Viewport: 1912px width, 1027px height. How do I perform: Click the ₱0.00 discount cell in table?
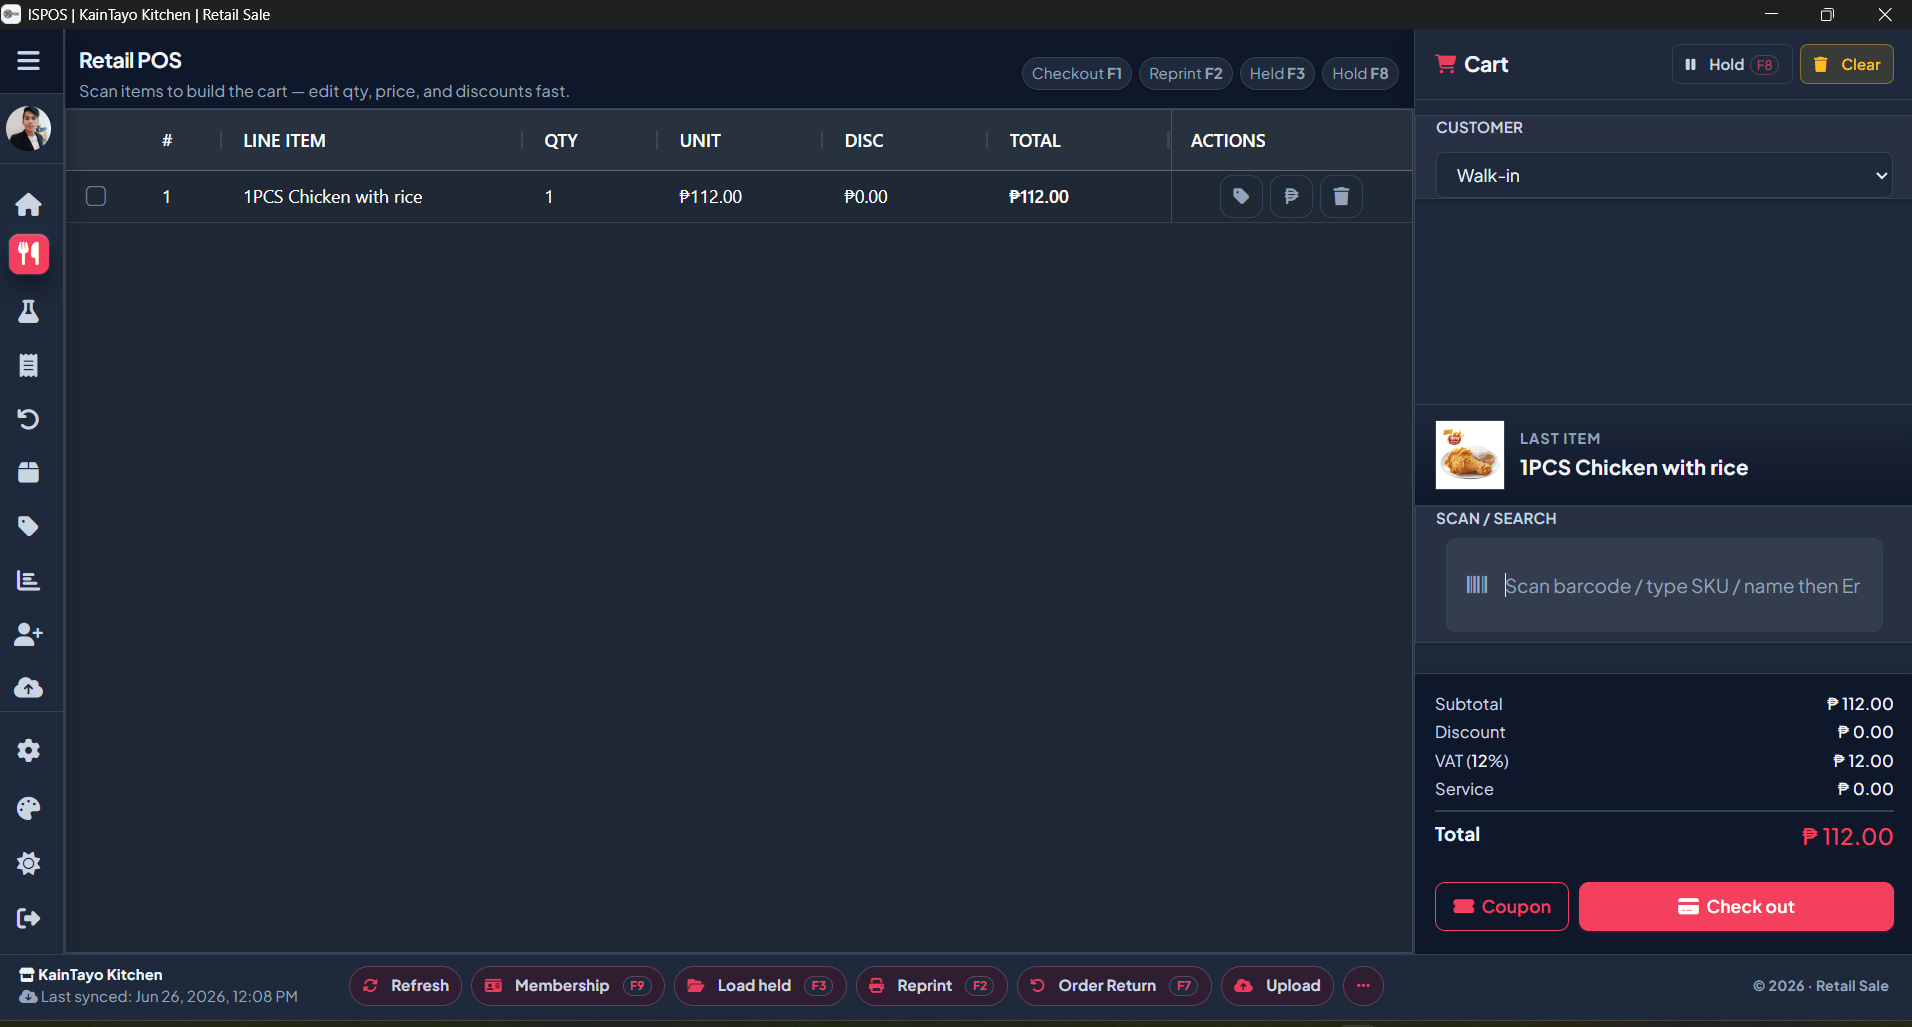[x=866, y=197]
